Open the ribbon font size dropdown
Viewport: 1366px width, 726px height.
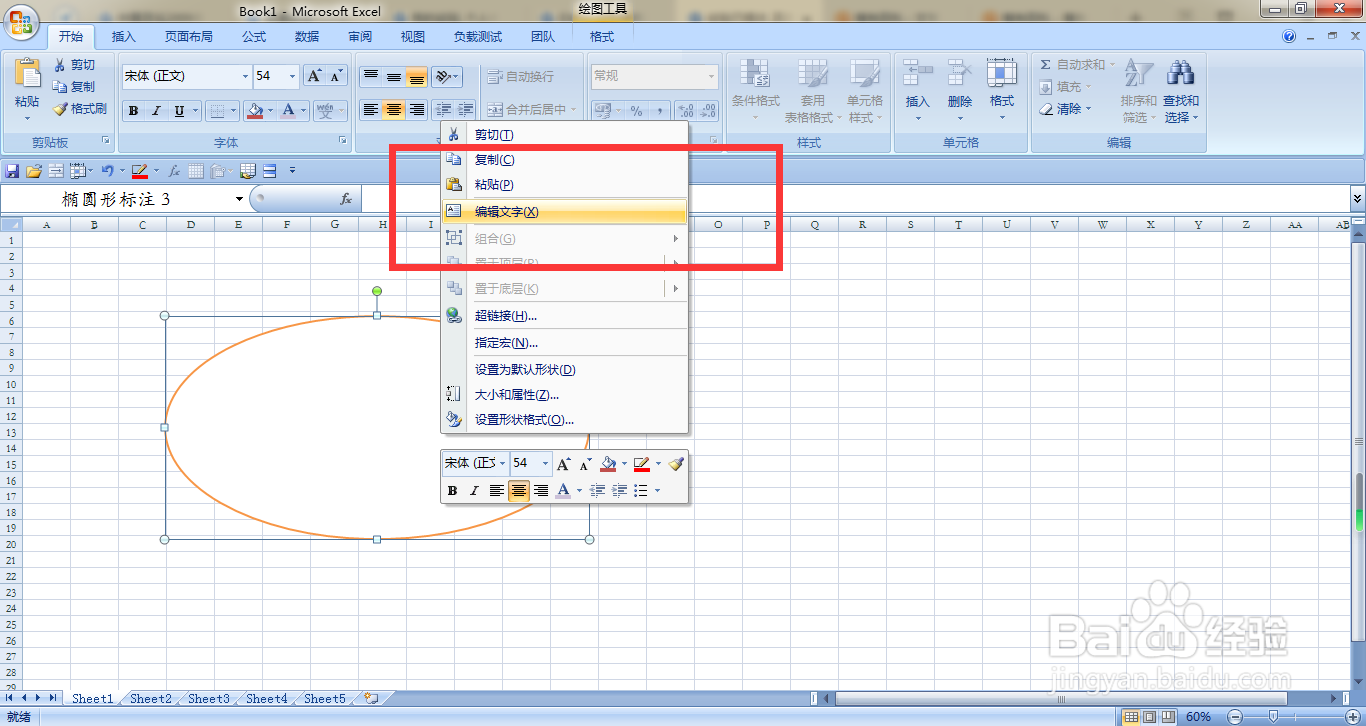292,76
